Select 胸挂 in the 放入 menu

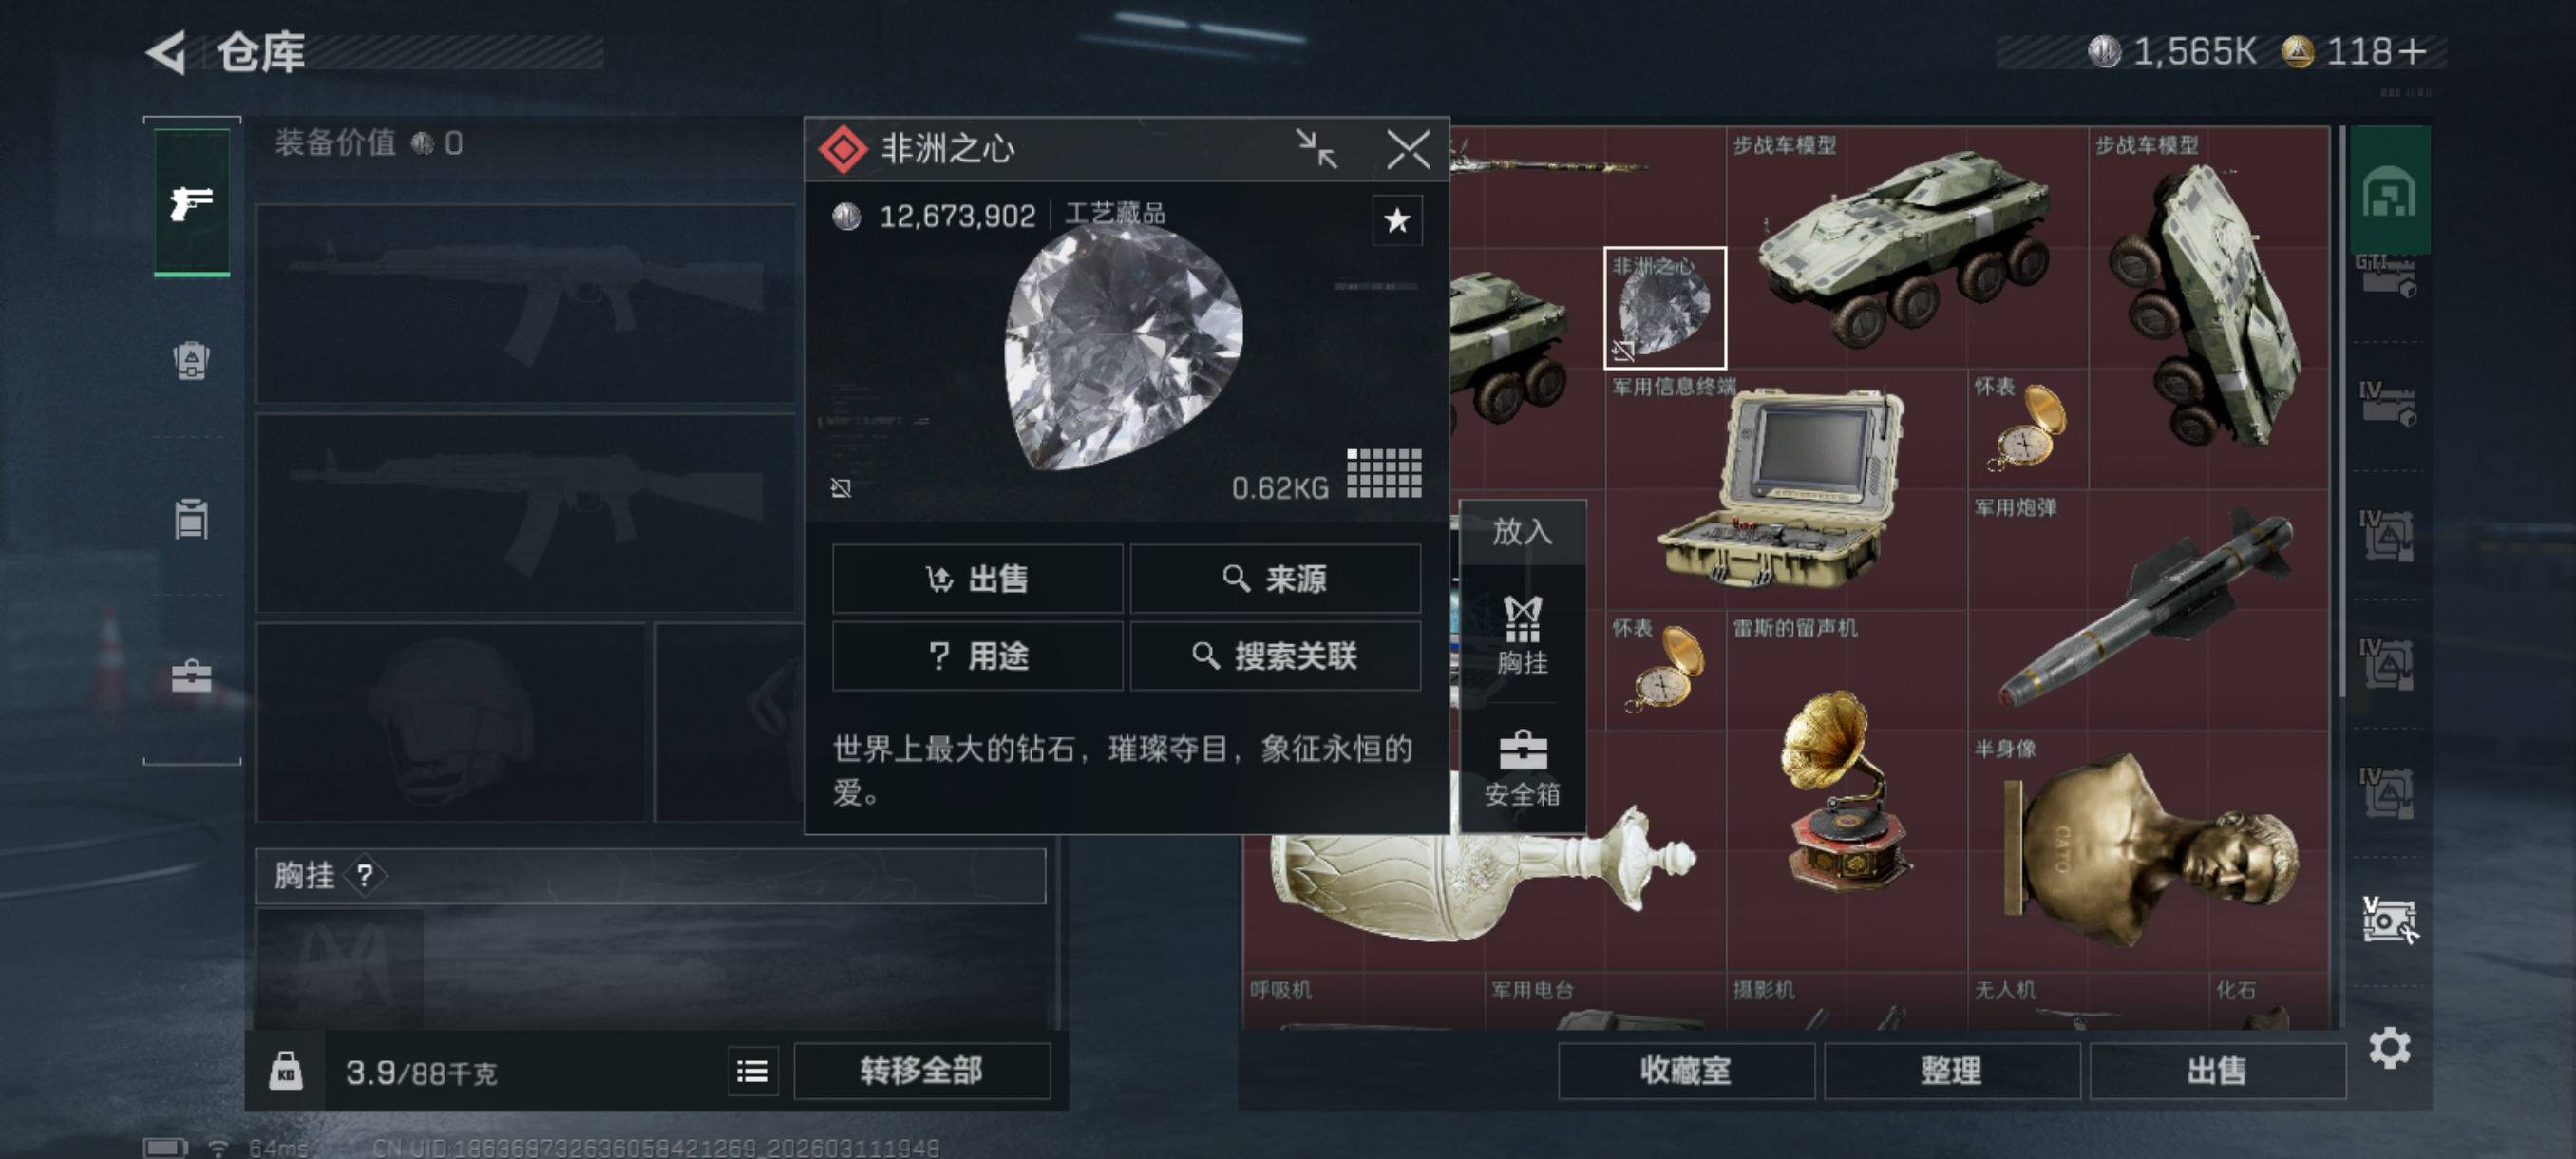[x=1522, y=634]
